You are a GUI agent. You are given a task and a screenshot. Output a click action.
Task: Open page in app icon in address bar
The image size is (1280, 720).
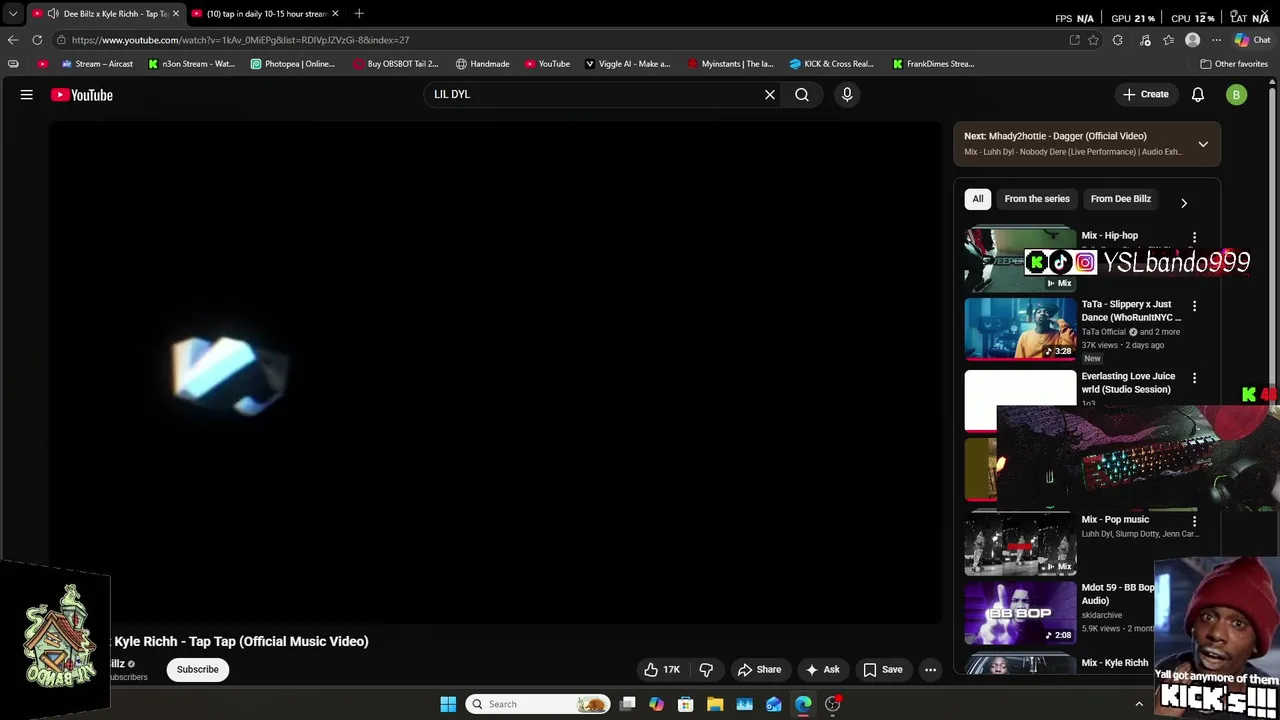(x=1074, y=40)
